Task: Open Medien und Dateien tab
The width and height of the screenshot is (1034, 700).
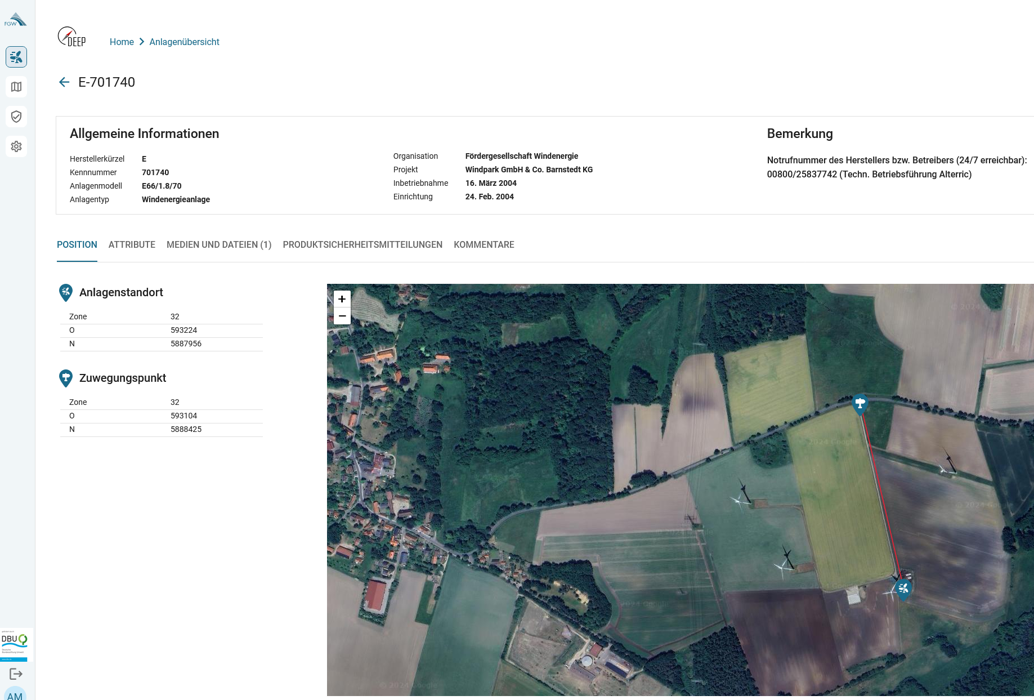Action: pyautogui.click(x=219, y=245)
